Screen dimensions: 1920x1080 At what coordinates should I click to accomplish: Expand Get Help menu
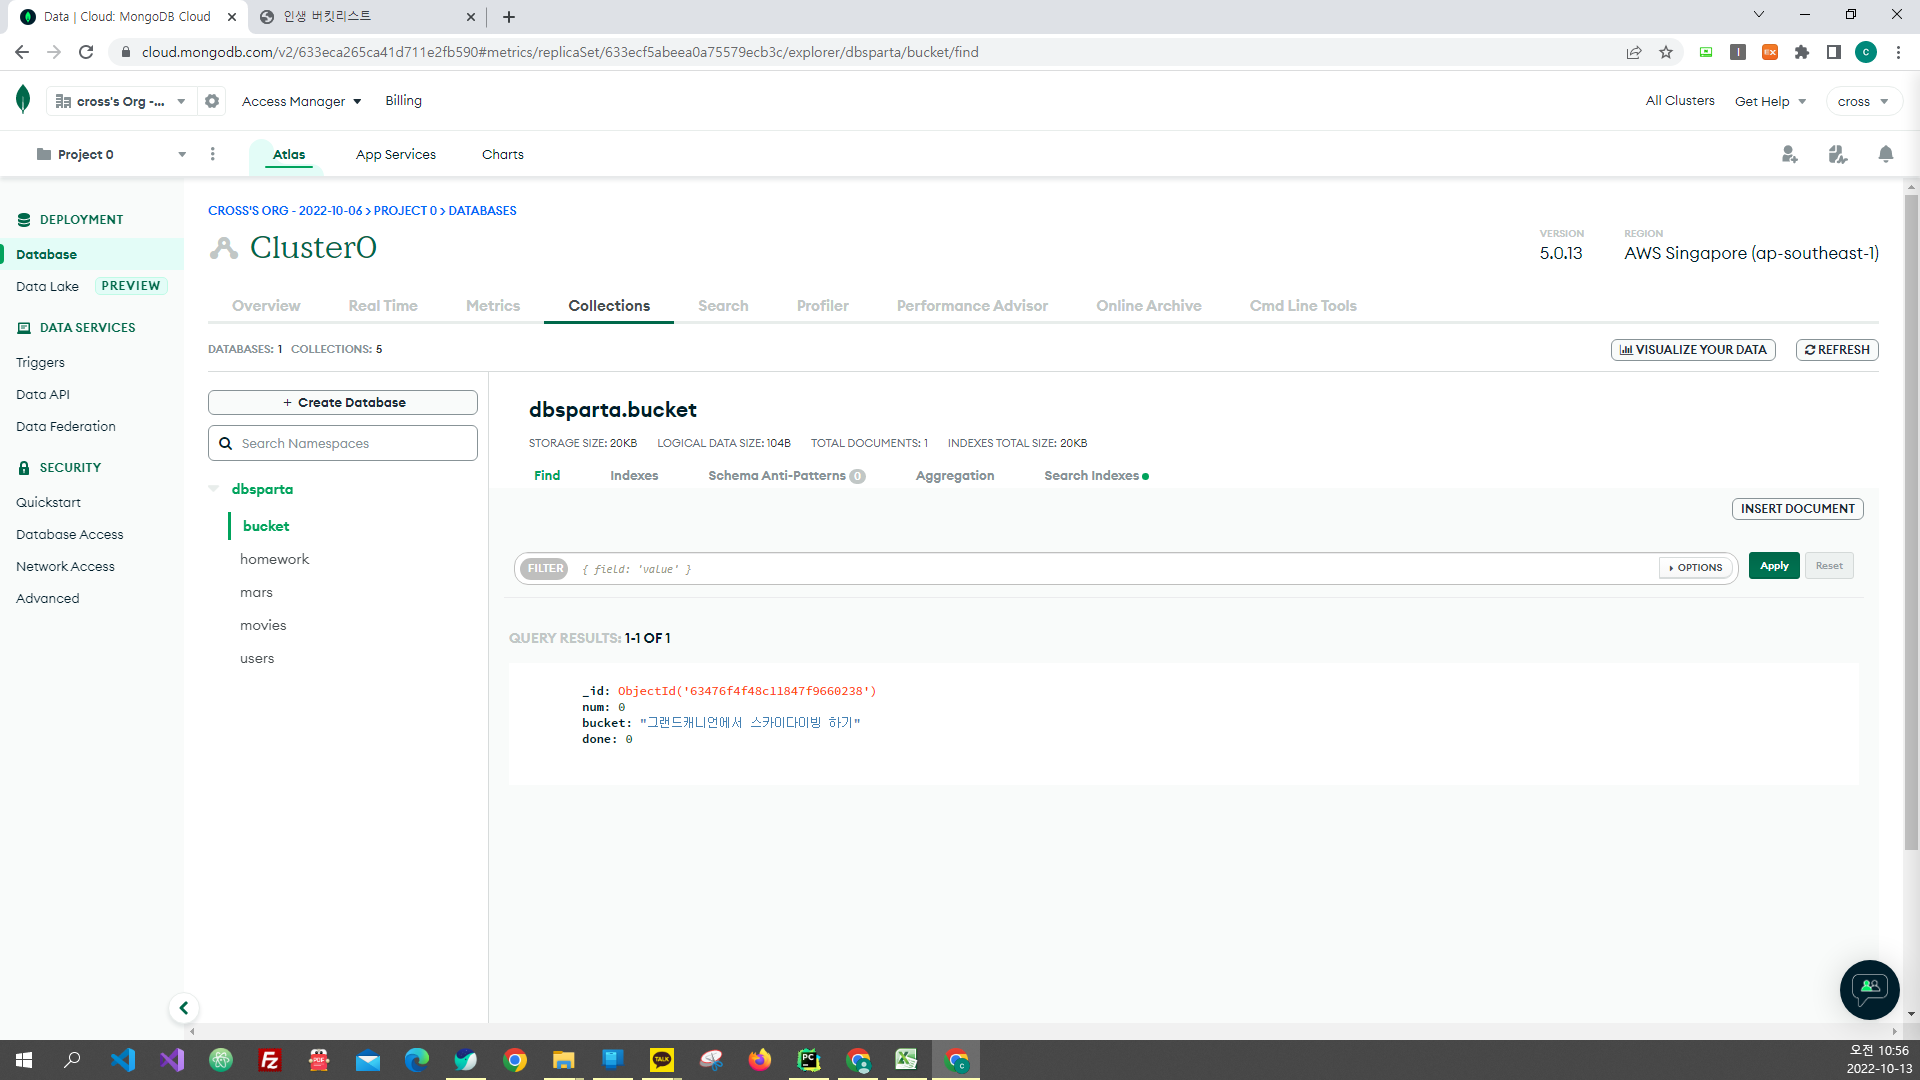click(x=1770, y=101)
